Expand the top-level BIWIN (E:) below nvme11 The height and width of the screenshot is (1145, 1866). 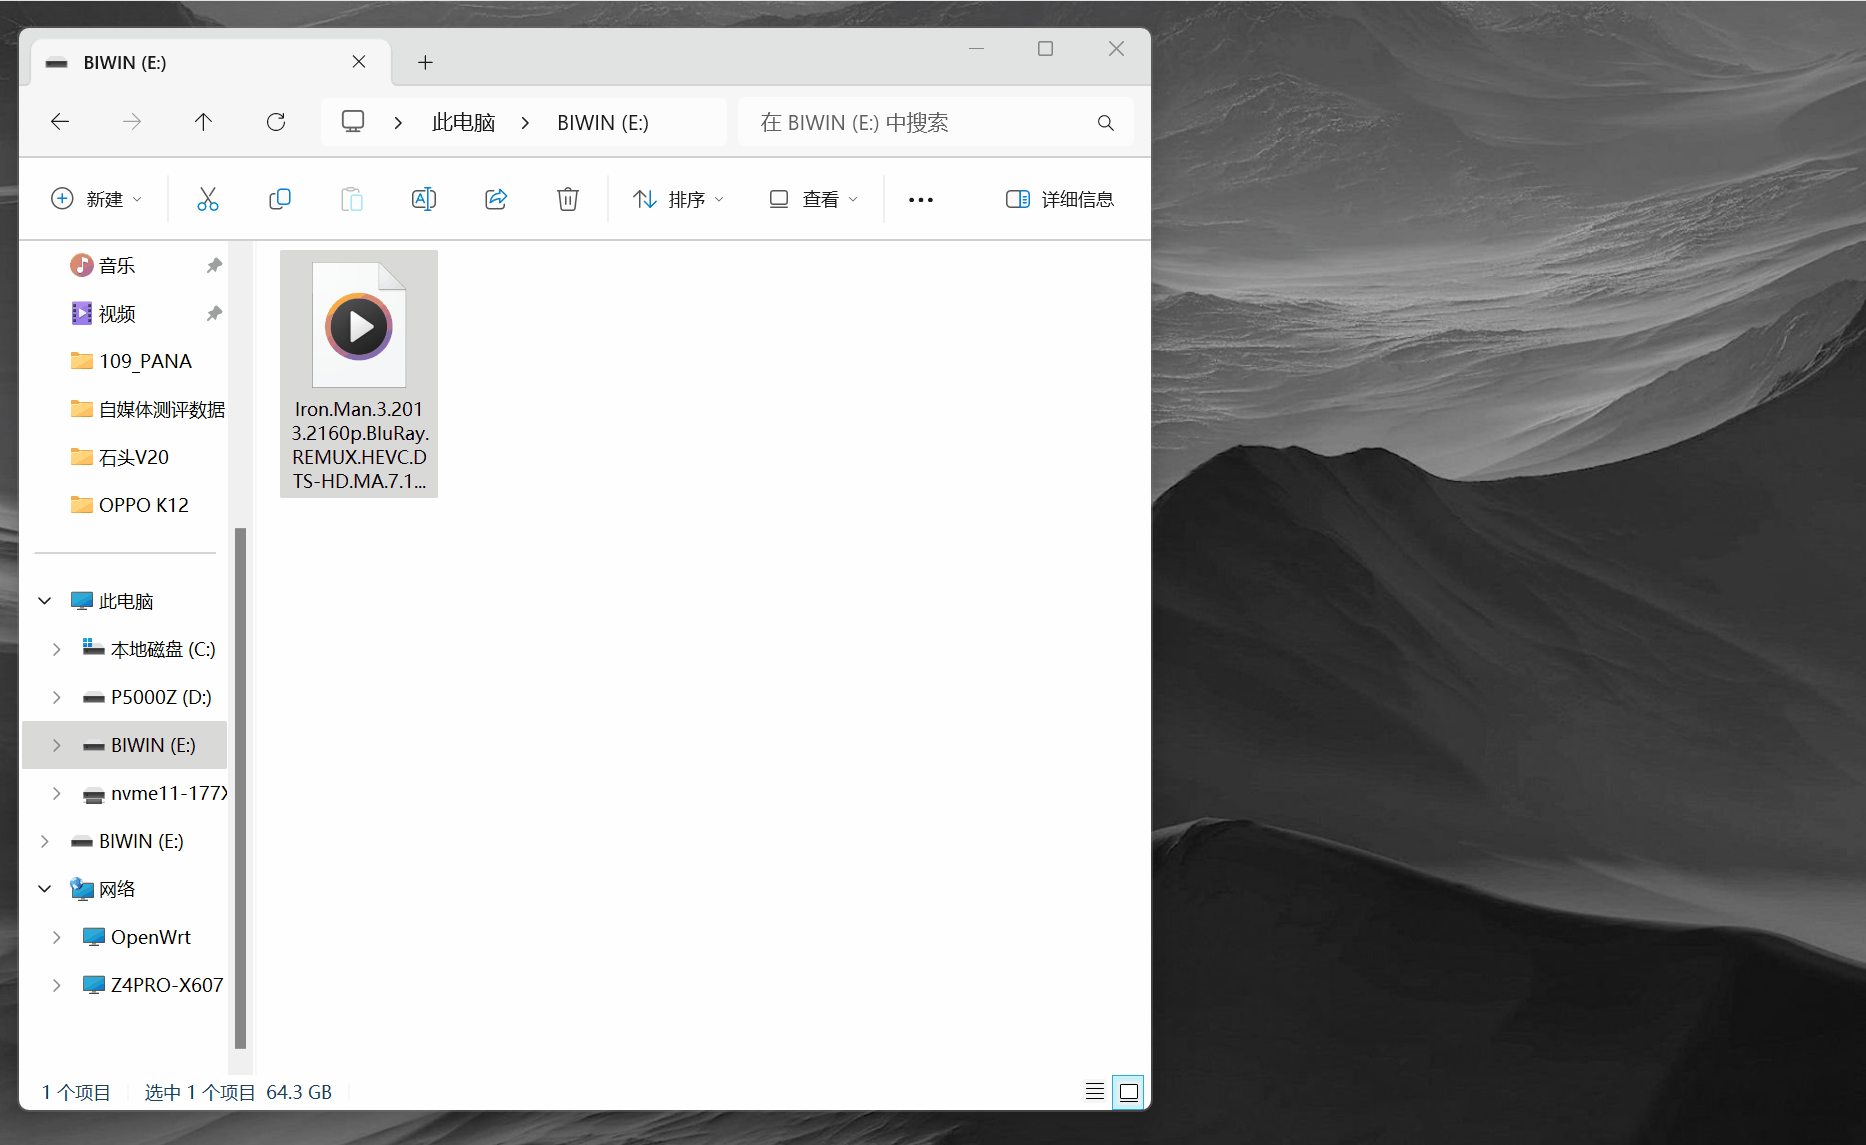tap(45, 841)
